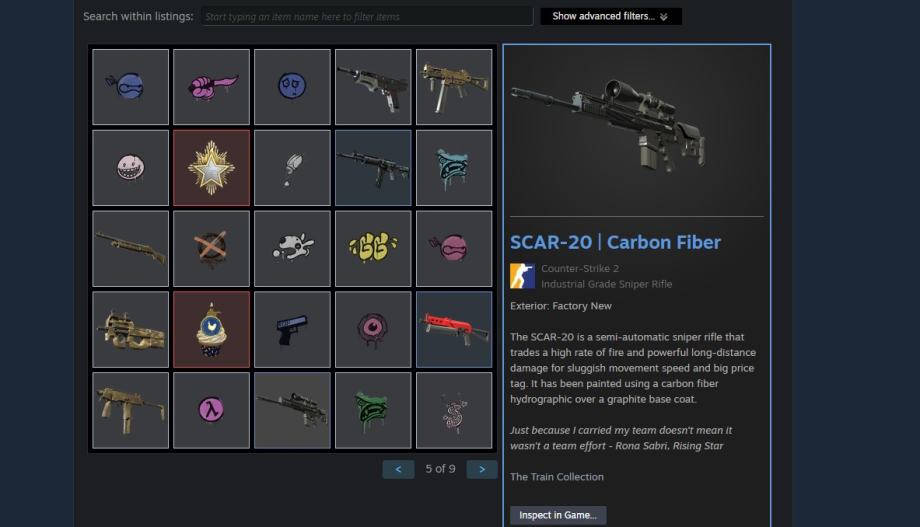Select the SCAR-20 sniper rifle inventory tile
920x527 pixels.
(x=292, y=410)
